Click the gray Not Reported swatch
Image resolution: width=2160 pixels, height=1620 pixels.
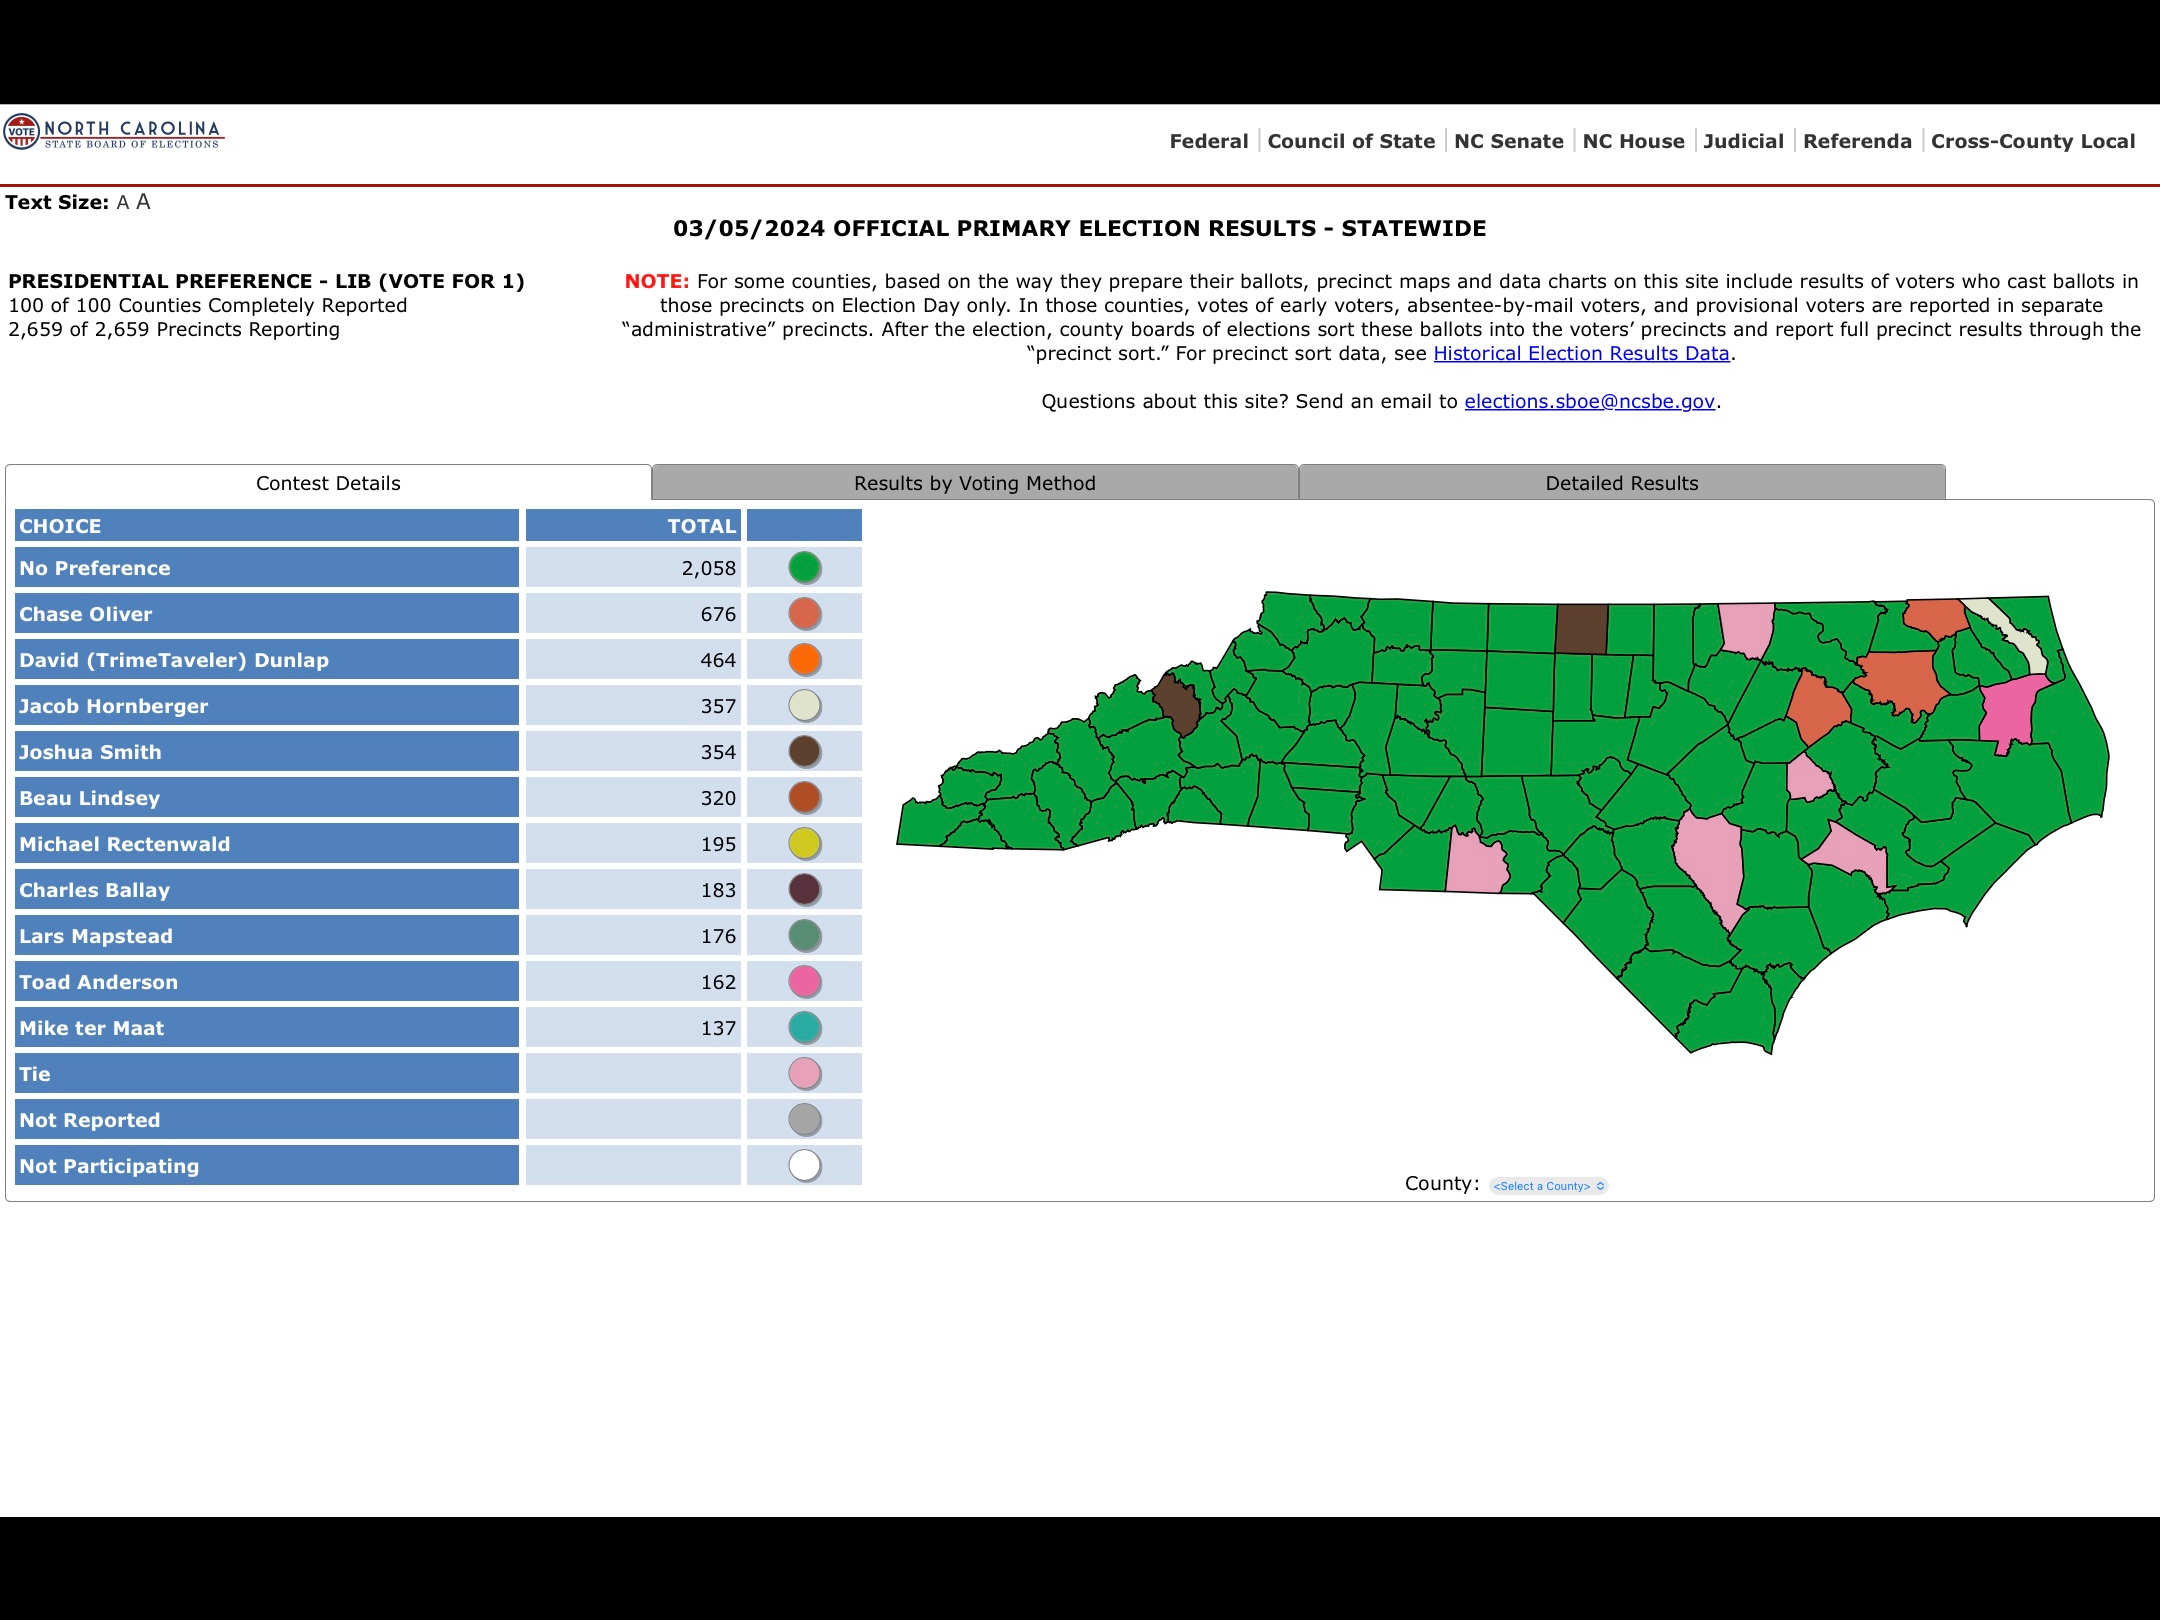(x=804, y=1120)
